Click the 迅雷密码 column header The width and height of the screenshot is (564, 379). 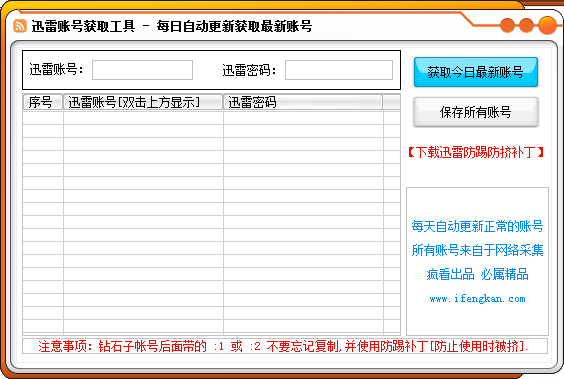(x=303, y=102)
